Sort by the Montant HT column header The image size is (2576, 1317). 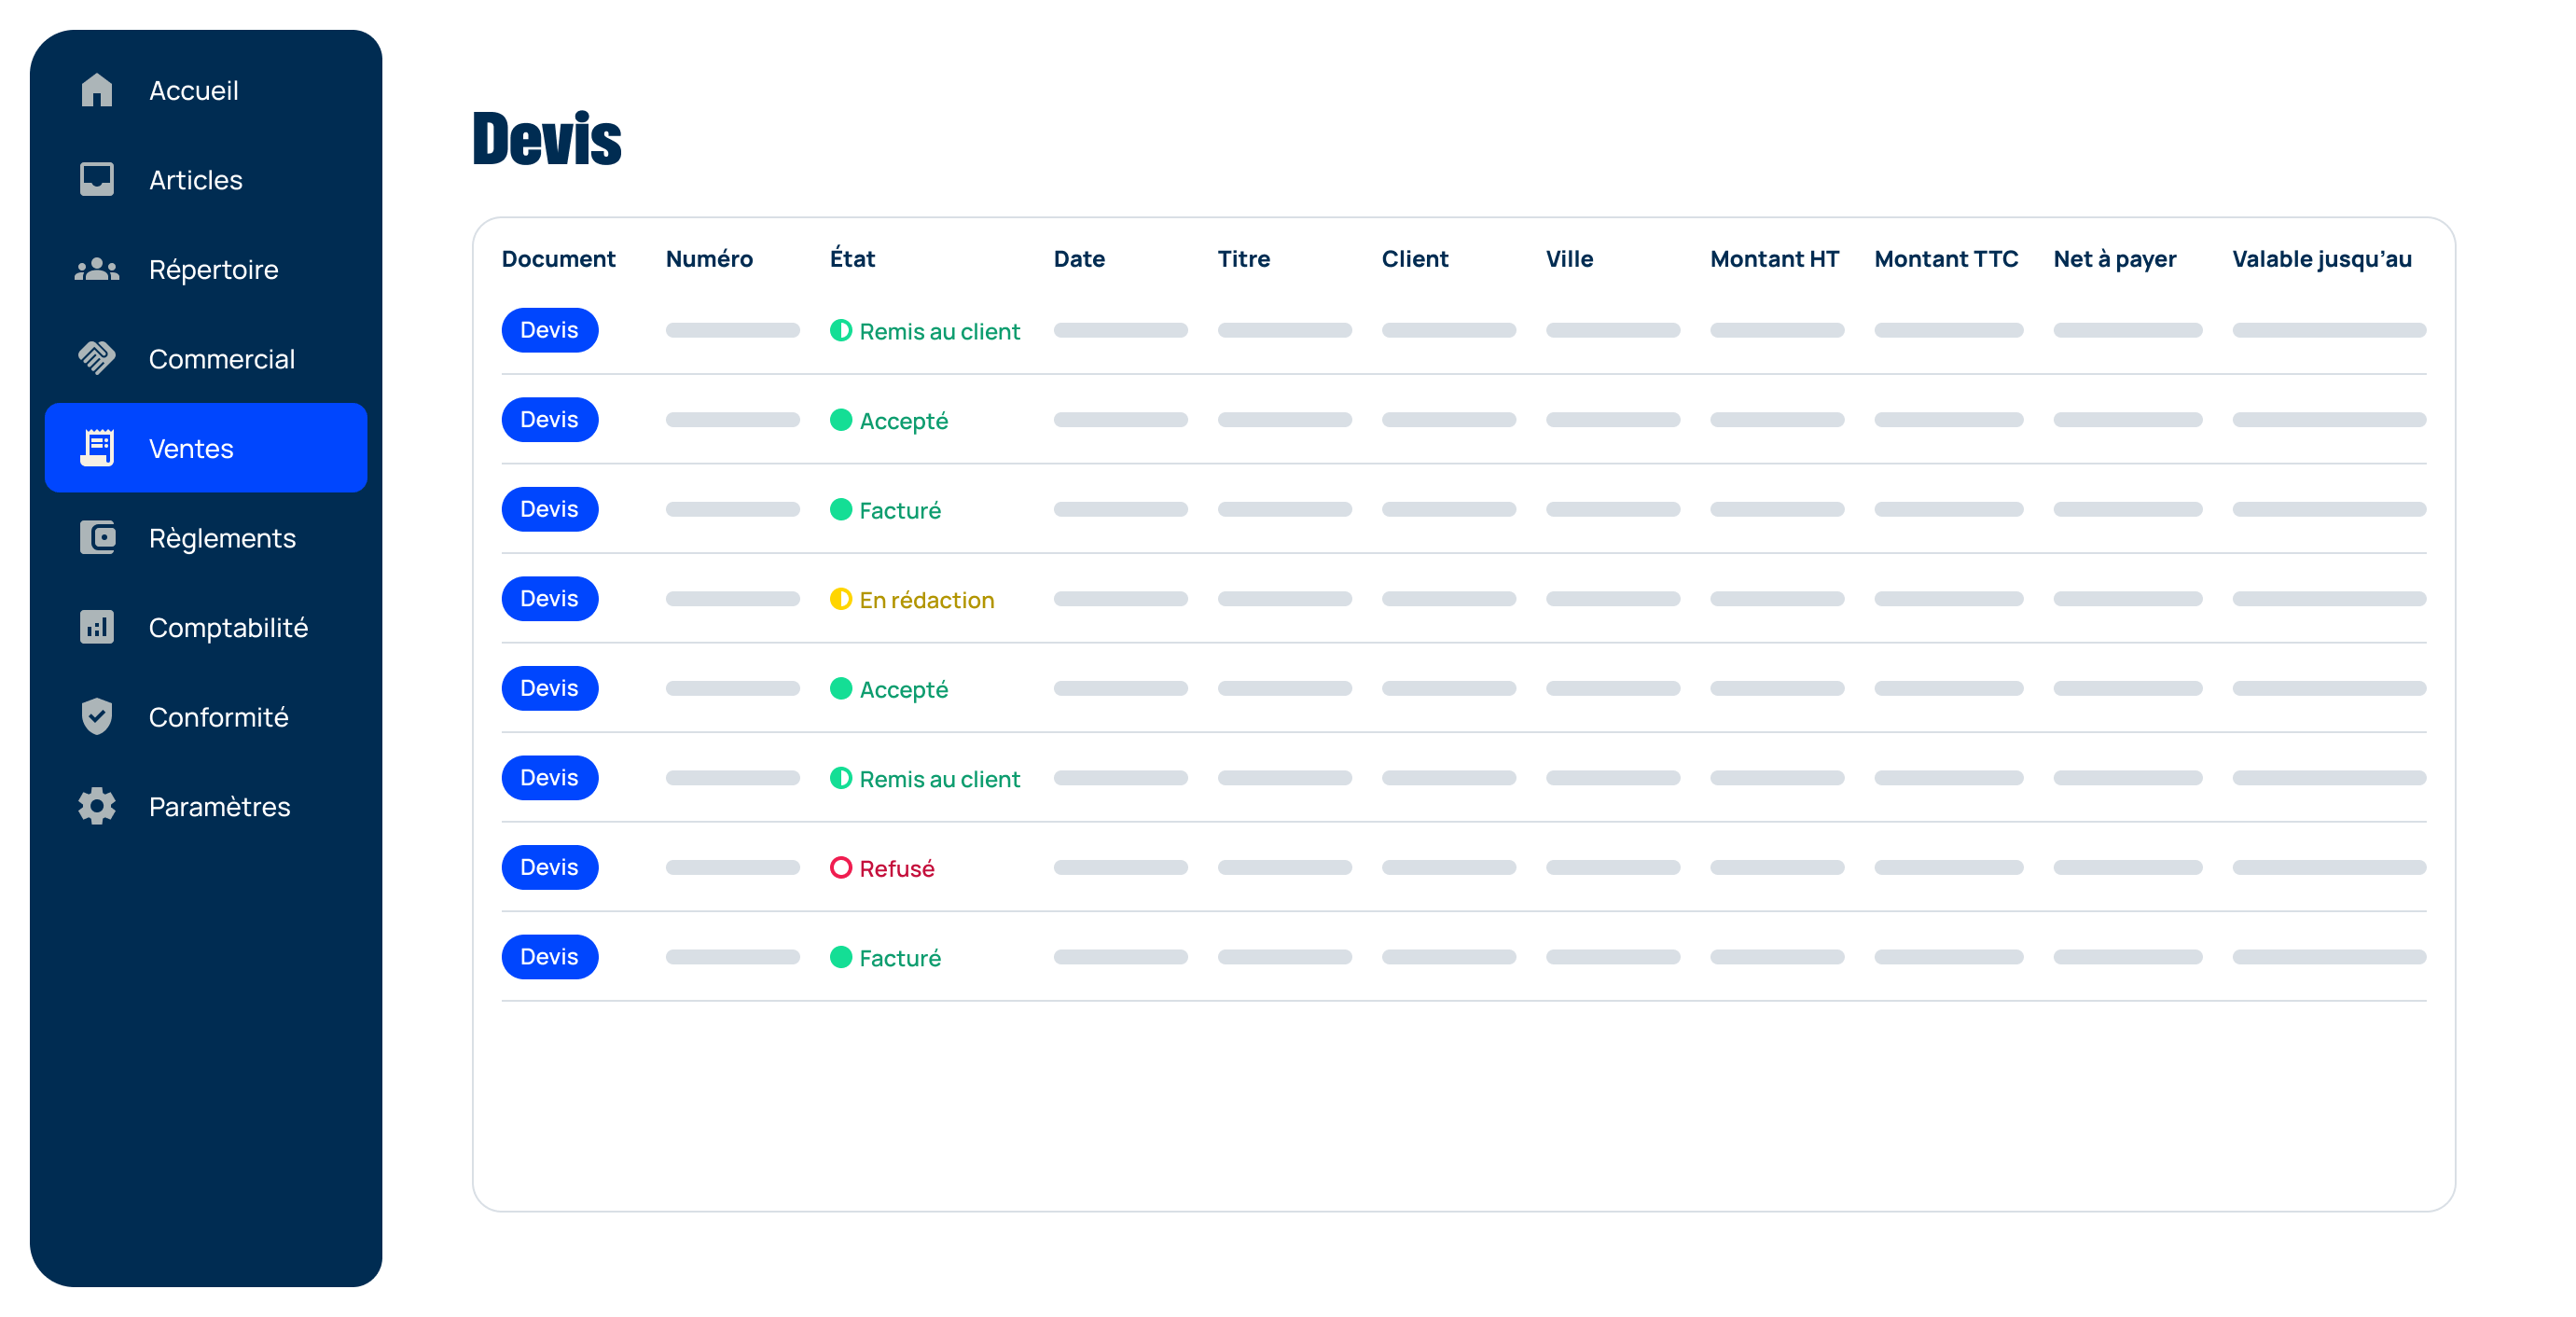(x=1774, y=259)
